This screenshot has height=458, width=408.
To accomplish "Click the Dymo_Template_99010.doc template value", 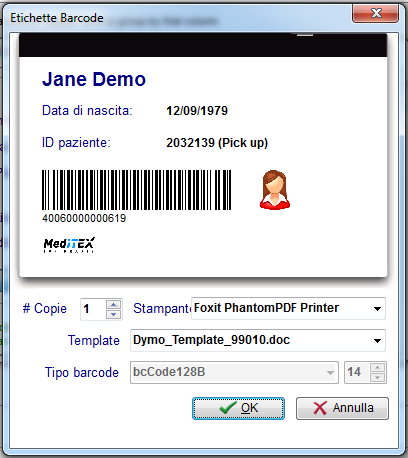I will 212,340.
